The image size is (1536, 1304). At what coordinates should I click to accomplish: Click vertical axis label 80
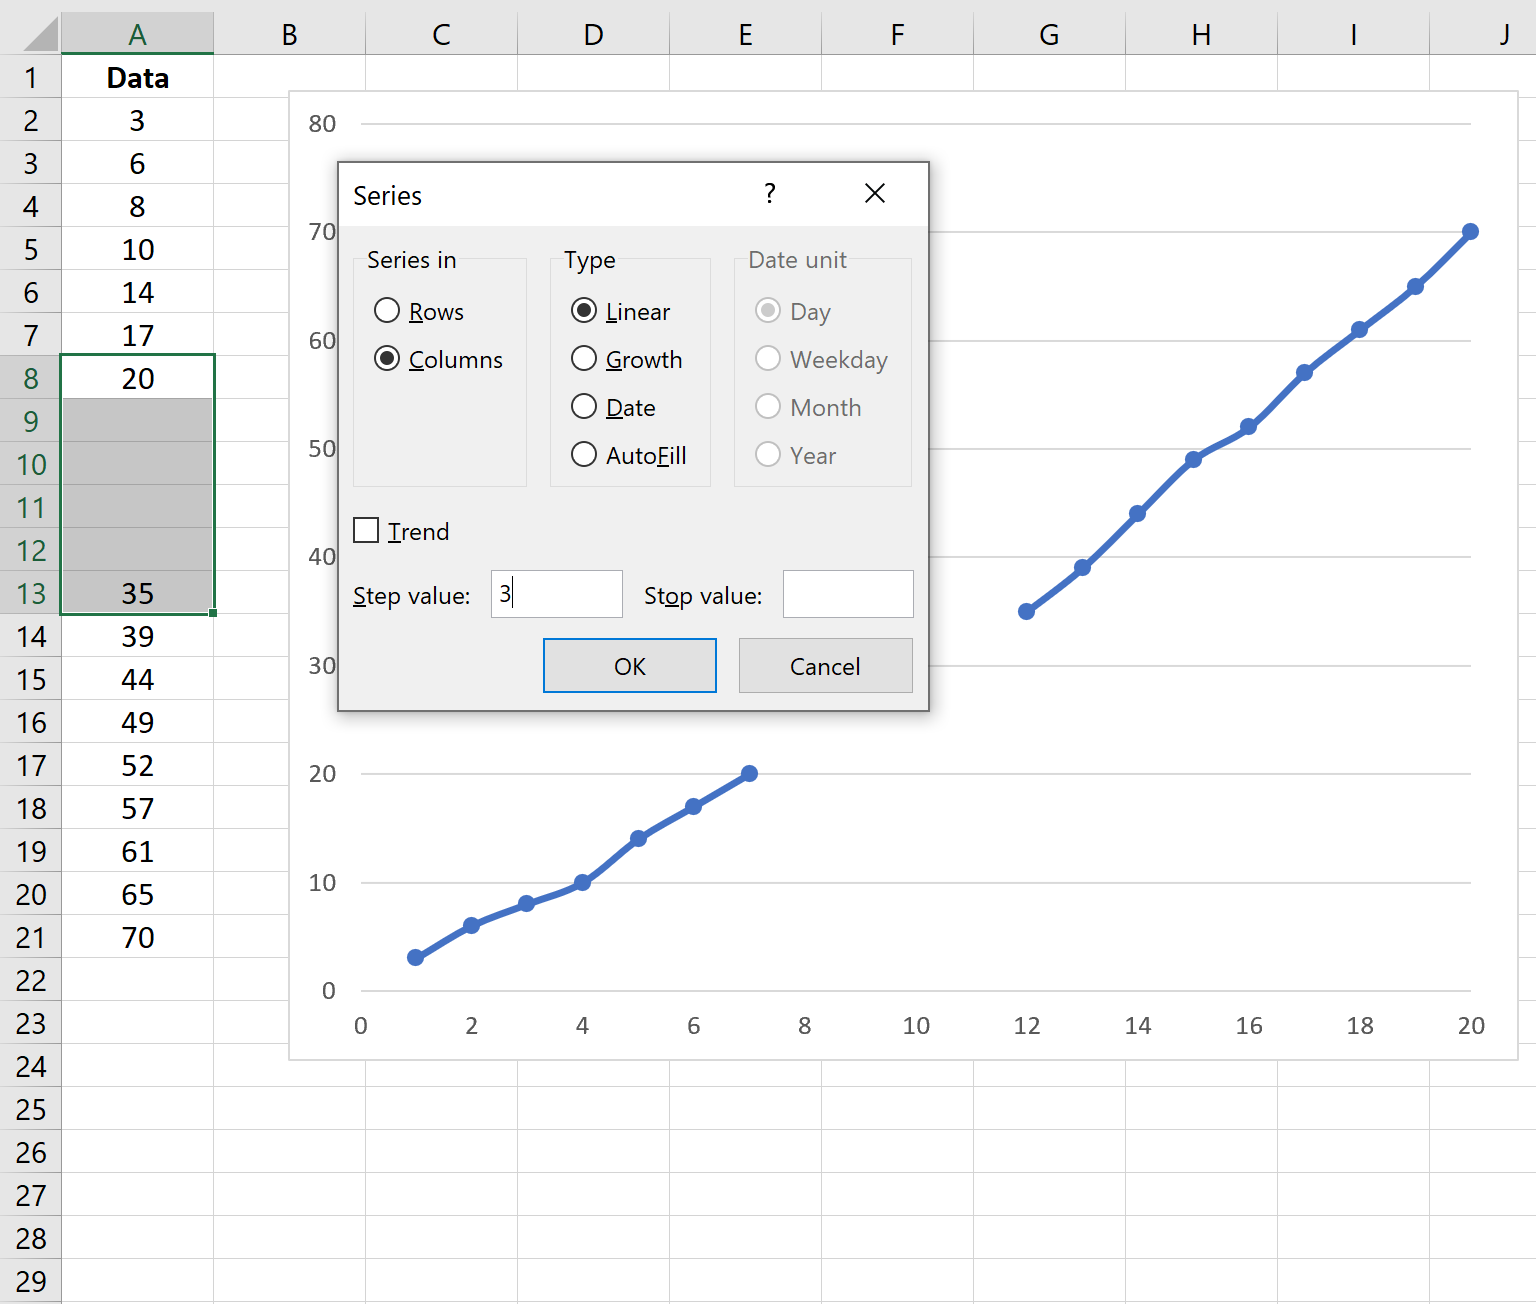pos(322,124)
